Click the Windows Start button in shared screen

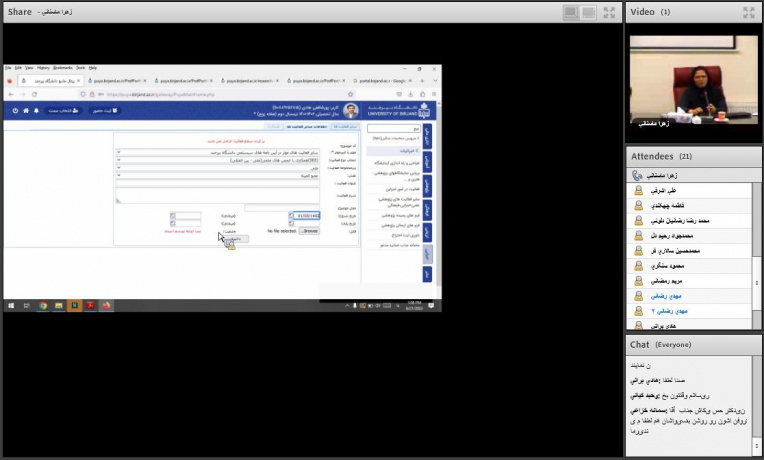(11, 305)
